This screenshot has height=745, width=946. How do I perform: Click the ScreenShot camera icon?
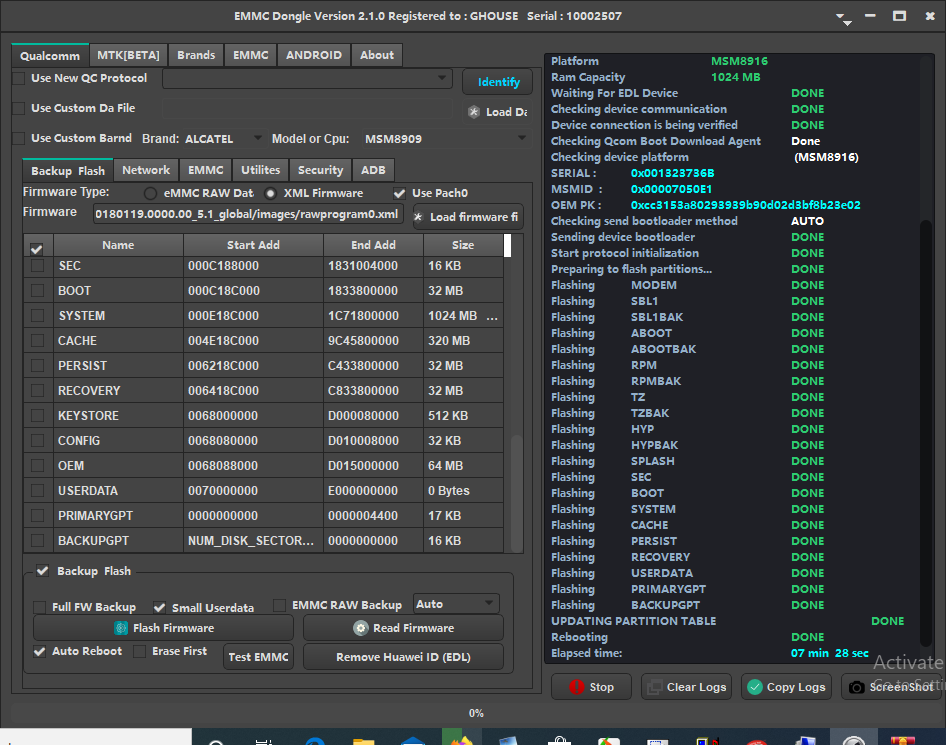click(856, 687)
